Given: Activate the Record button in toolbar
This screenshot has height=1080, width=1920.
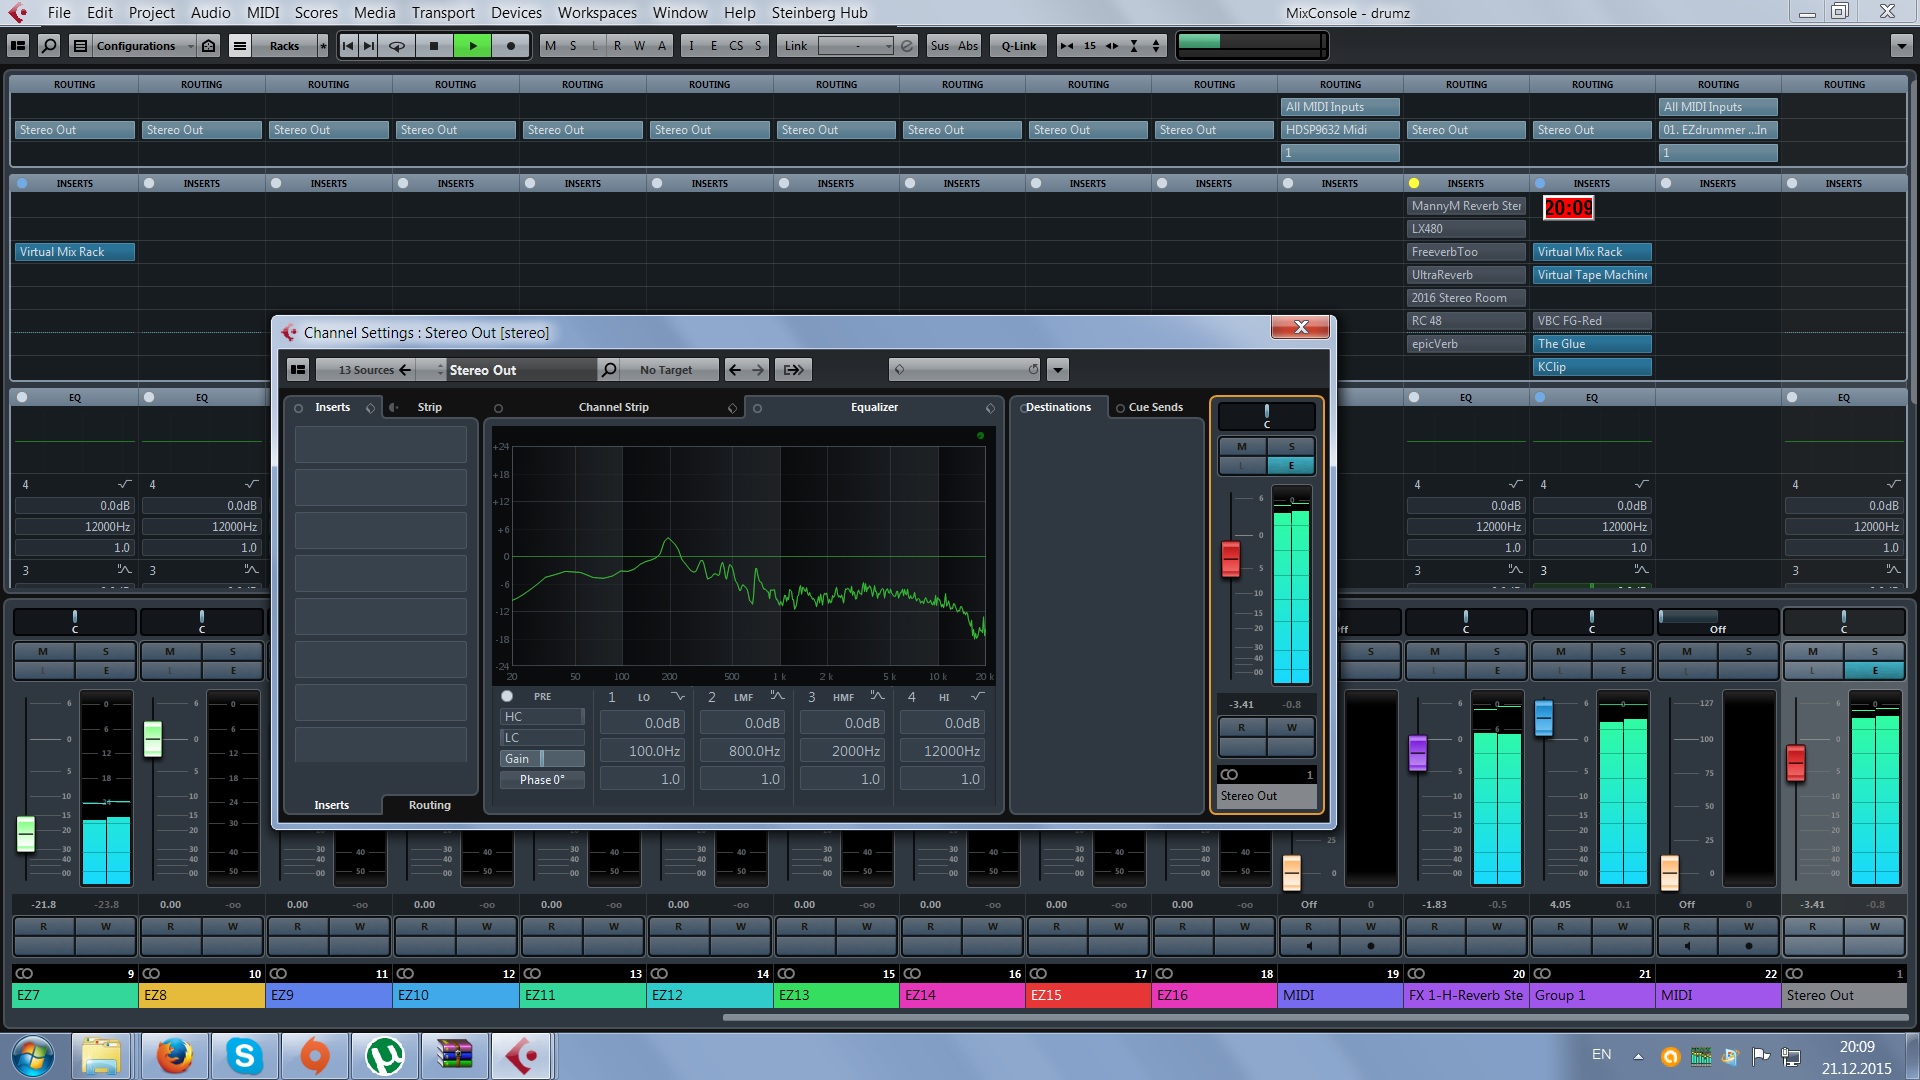Looking at the screenshot, I should coord(510,46).
